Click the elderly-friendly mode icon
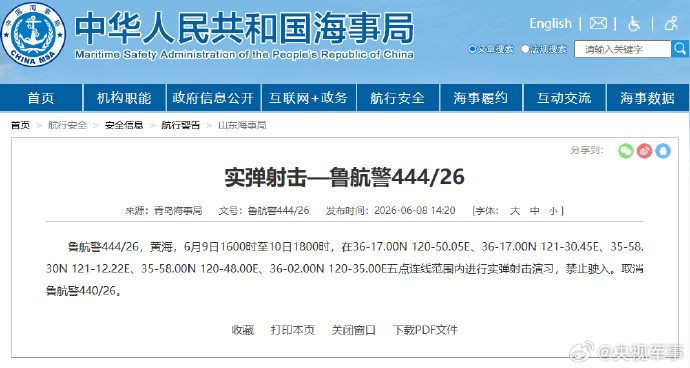Viewport: 690px width, 368px height. point(671,23)
